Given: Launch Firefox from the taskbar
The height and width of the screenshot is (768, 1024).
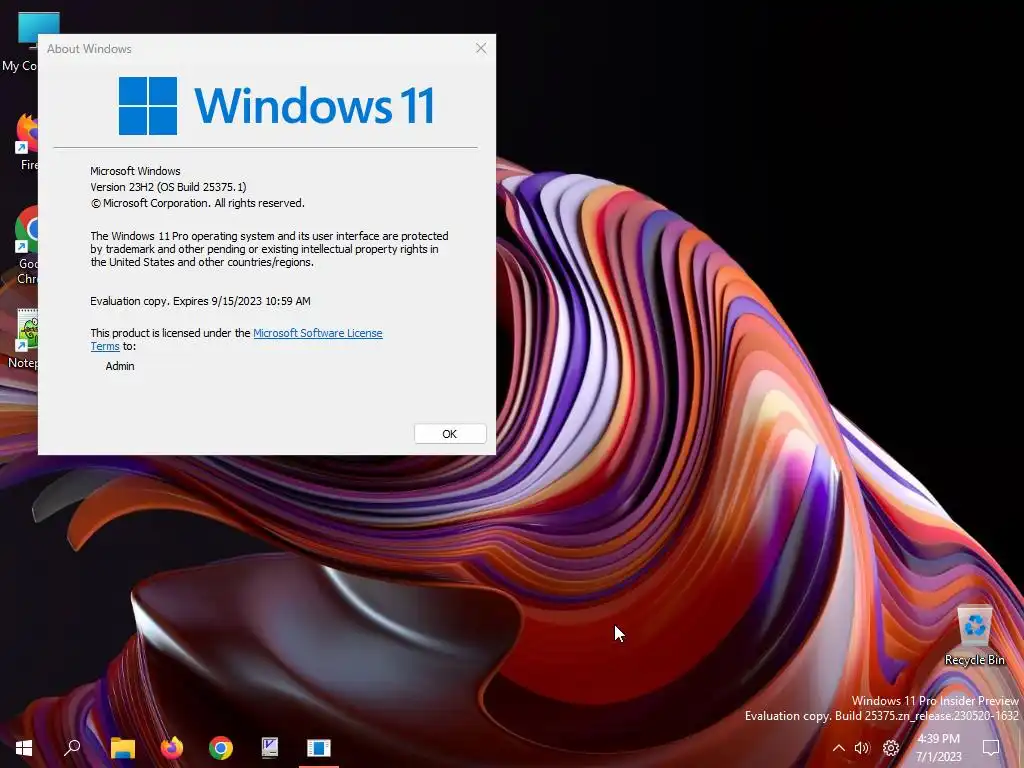Looking at the screenshot, I should click(172, 748).
